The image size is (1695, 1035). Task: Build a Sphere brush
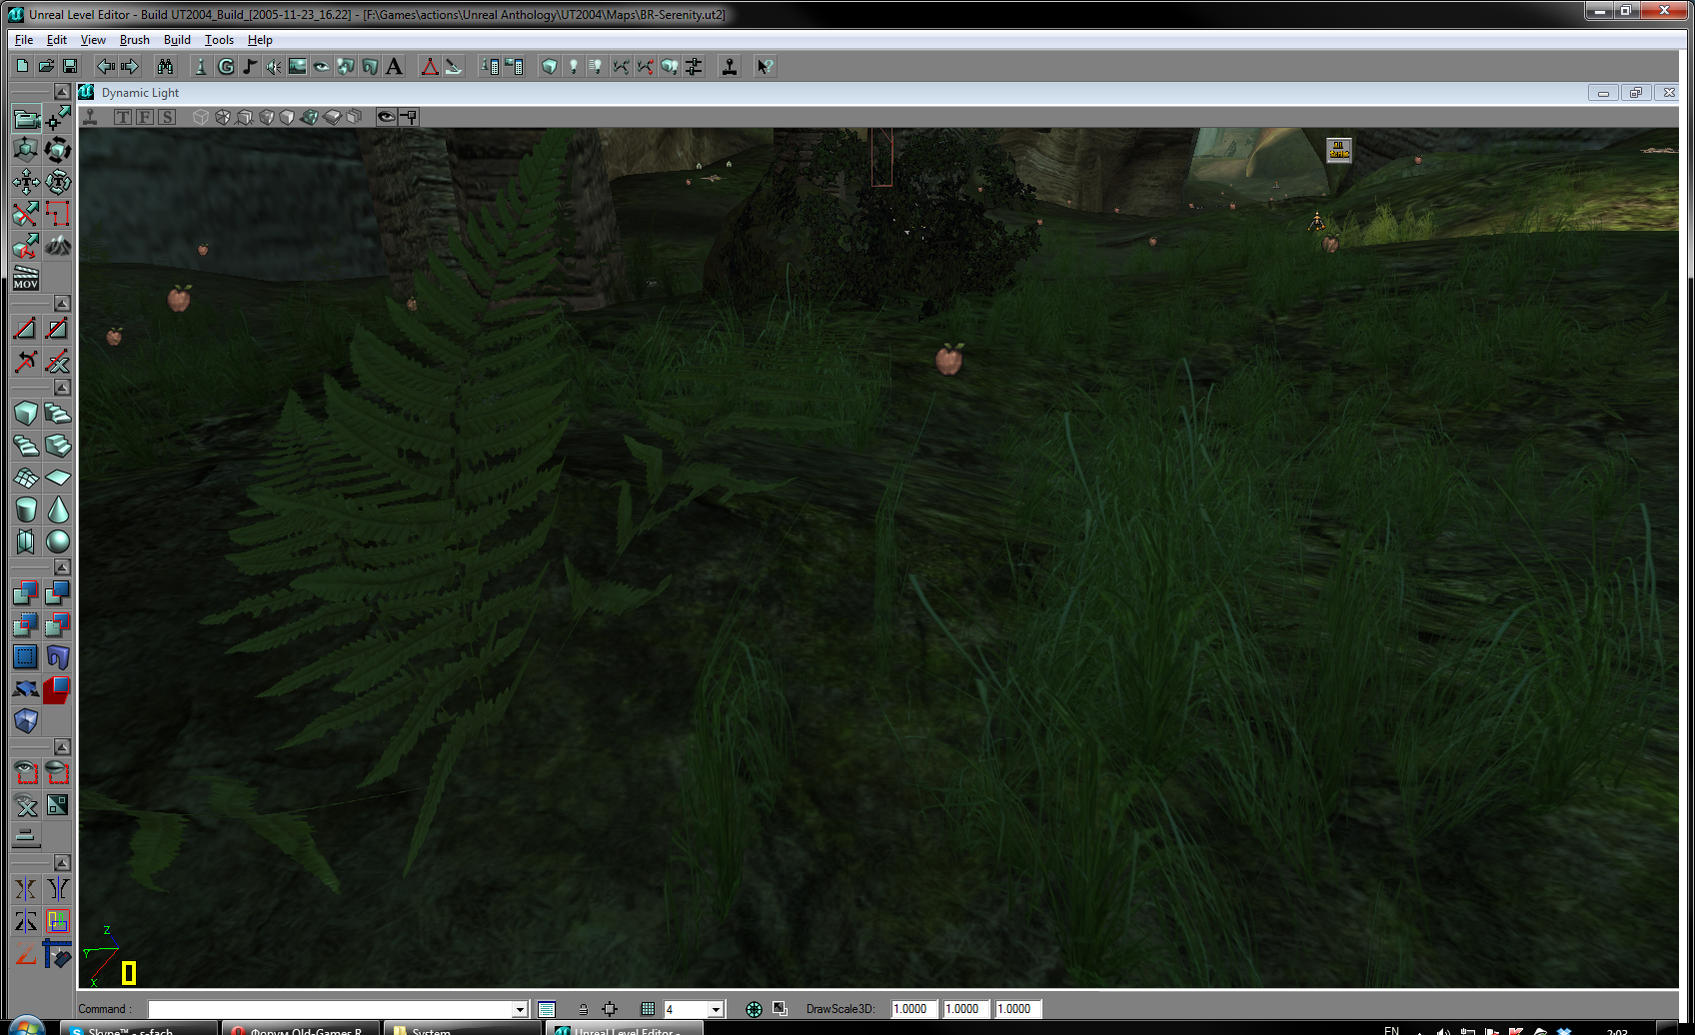tap(58, 541)
